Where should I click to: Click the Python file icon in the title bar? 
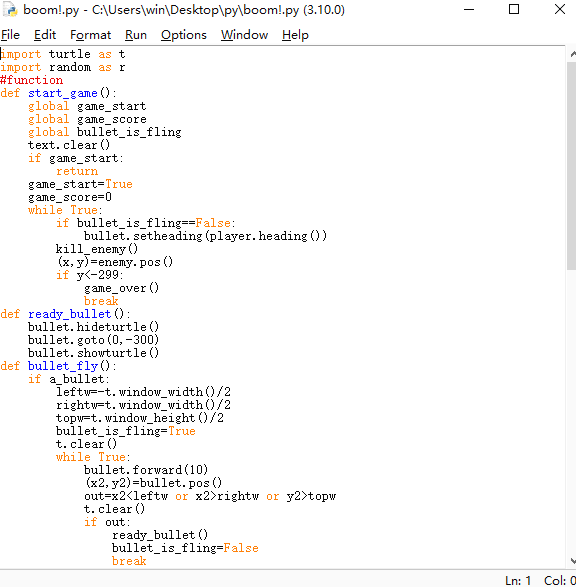click(9, 10)
